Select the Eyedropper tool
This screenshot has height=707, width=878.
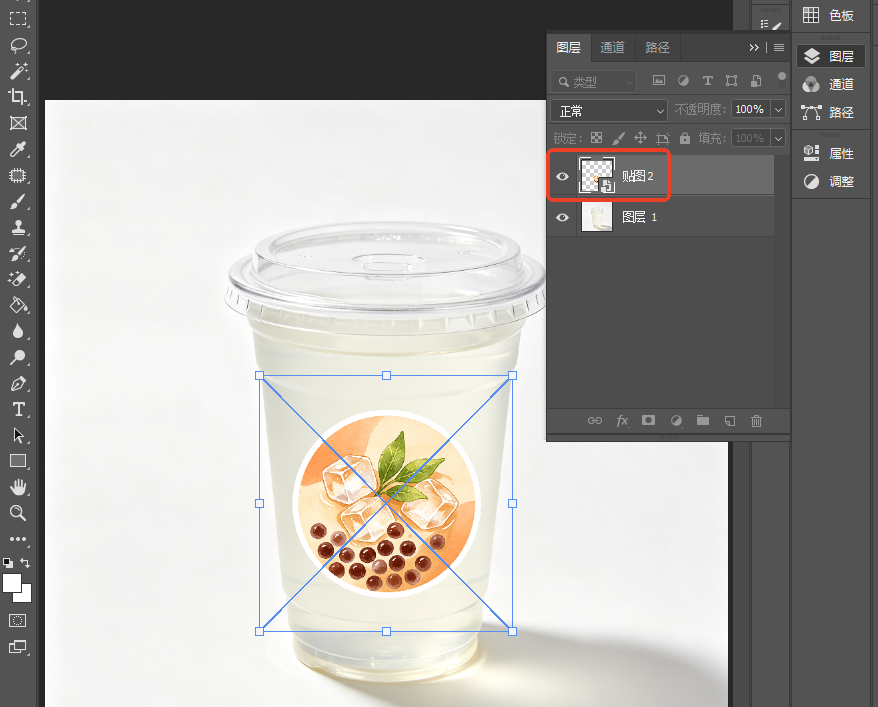pyautogui.click(x=18, y=149)
